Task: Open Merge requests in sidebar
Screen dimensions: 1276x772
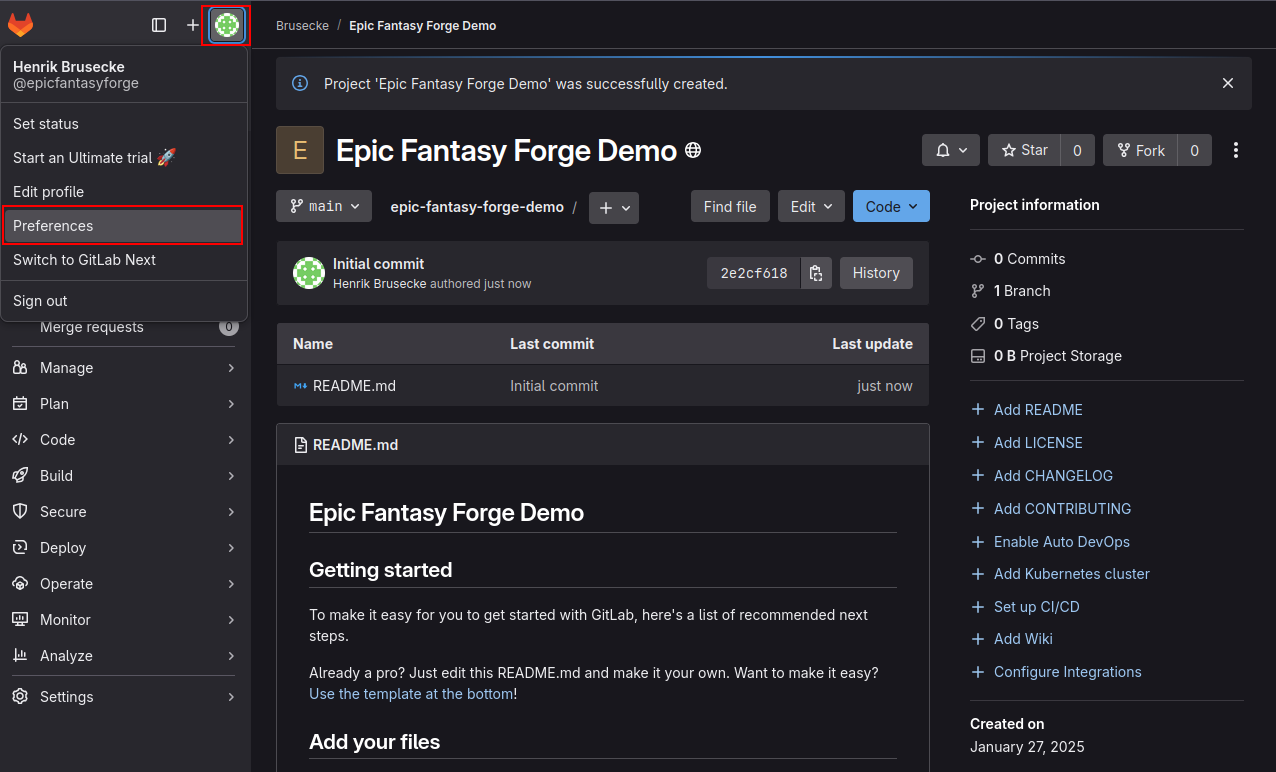Action: click(x=125, y=327)
